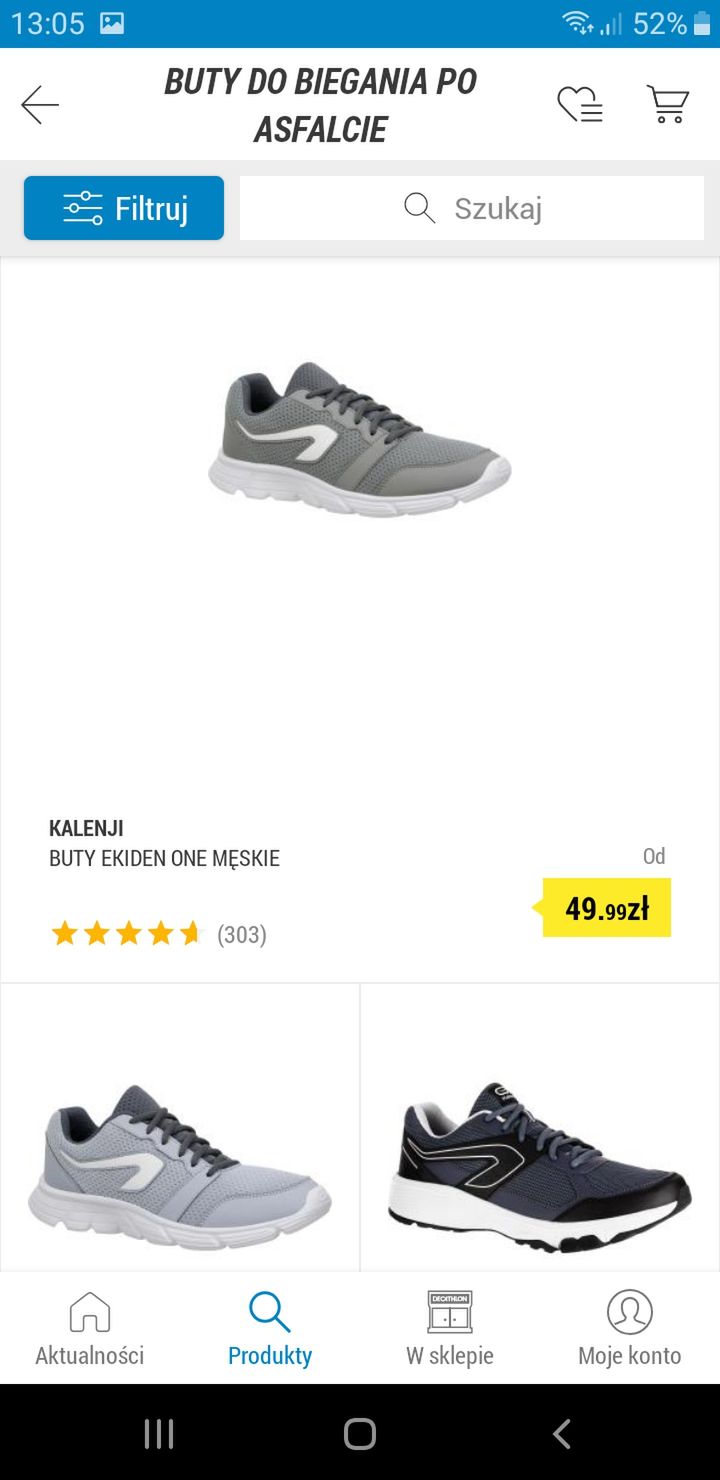Click the Buty Ekiden One Męskie title

pos(164,858)
